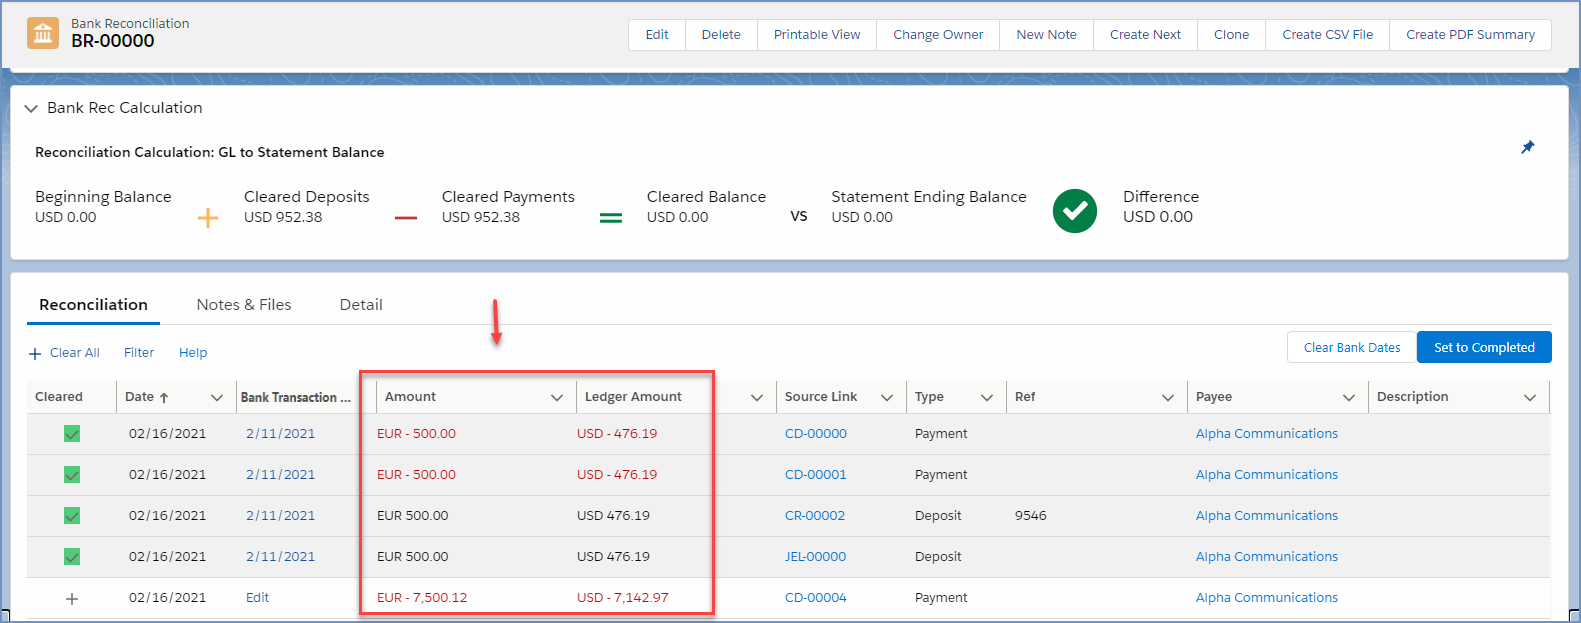1581x623 pixels.
Task: Click the pin icon in calculation panel
Action: point(1527,147)
